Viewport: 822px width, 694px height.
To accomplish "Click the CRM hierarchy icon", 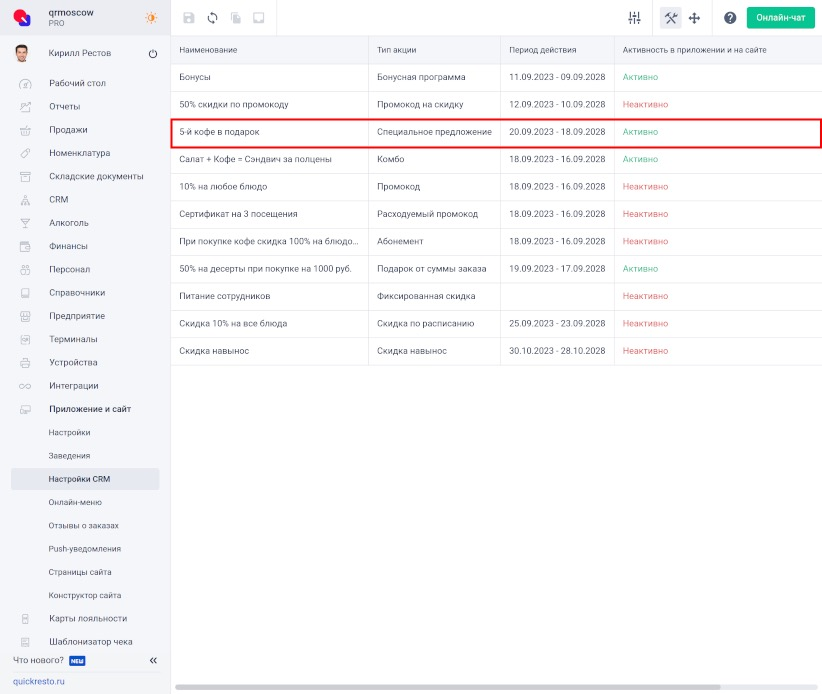I will click(x=25, y=200).
